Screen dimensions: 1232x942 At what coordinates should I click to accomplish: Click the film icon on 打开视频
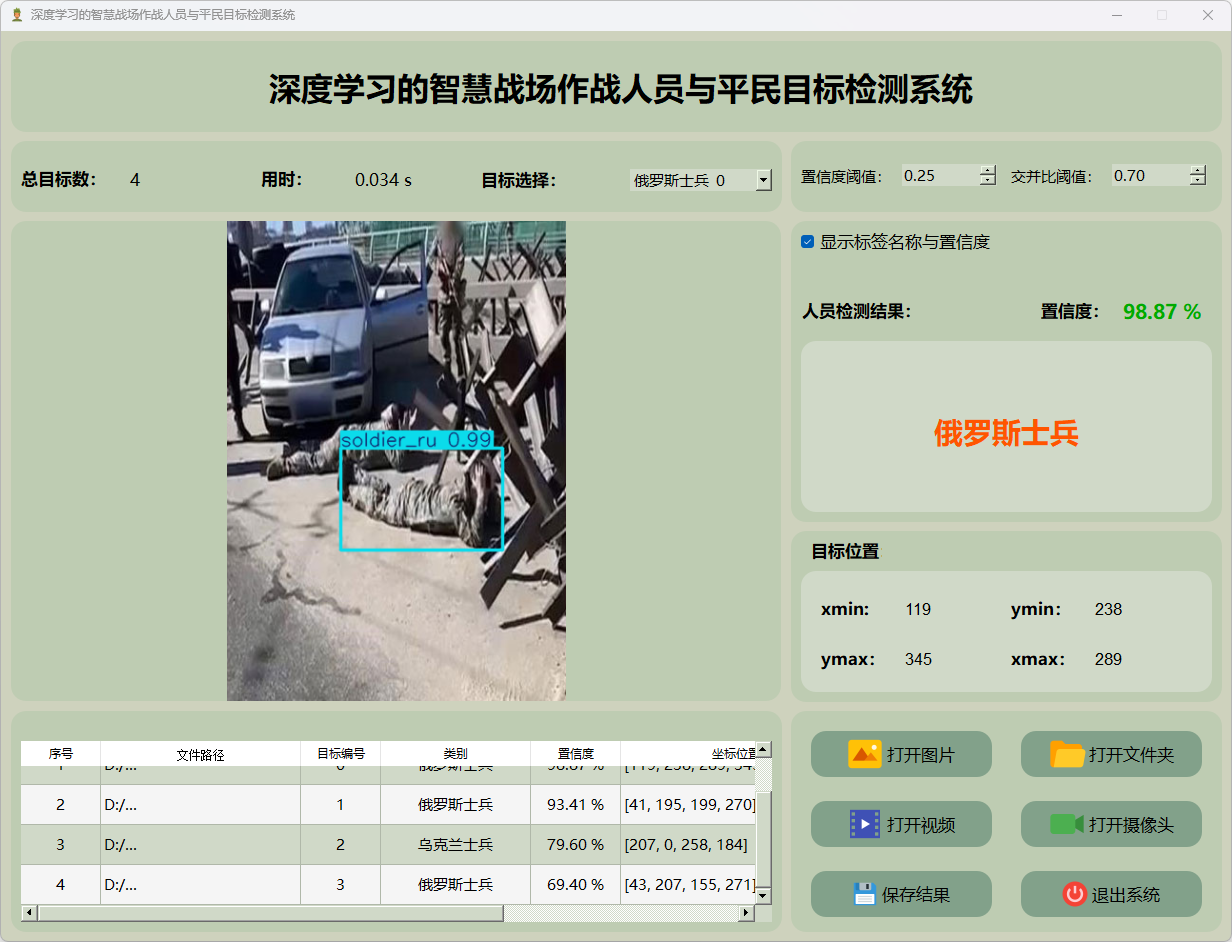click(864, 824)
